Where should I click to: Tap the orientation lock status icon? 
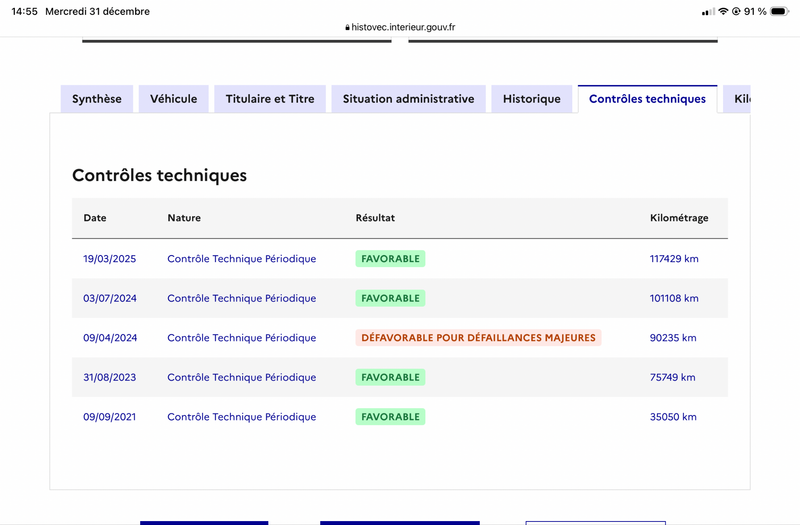[x=736, y=11]
